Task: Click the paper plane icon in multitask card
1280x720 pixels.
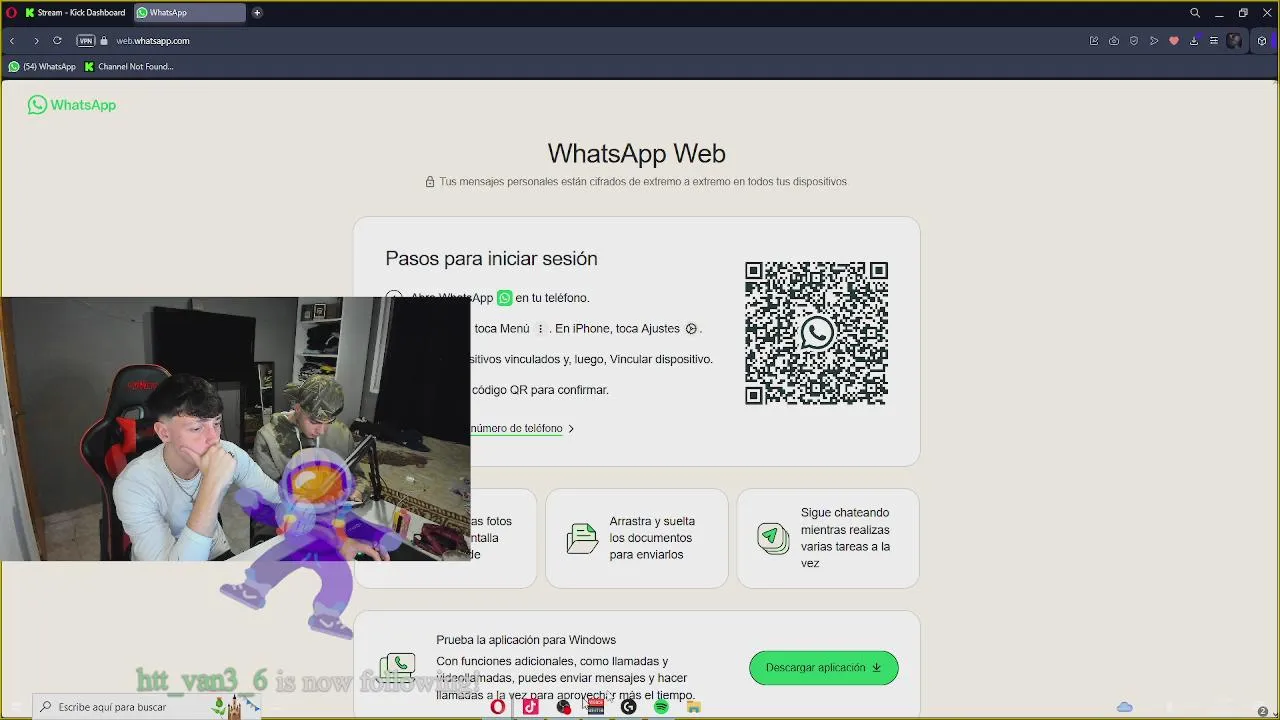Action: pos(771,538)
